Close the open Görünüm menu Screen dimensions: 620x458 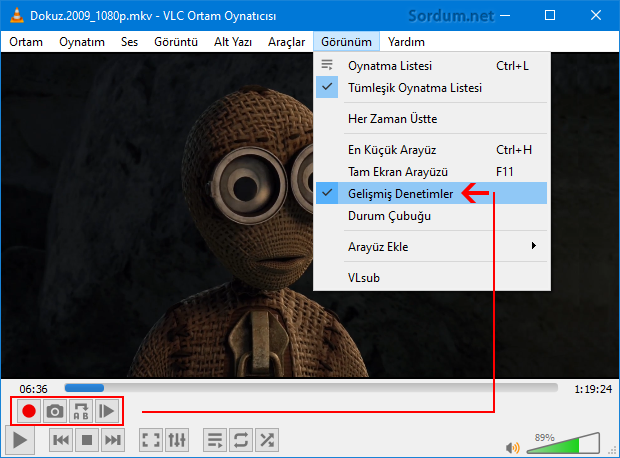click(x=346, y=42)
